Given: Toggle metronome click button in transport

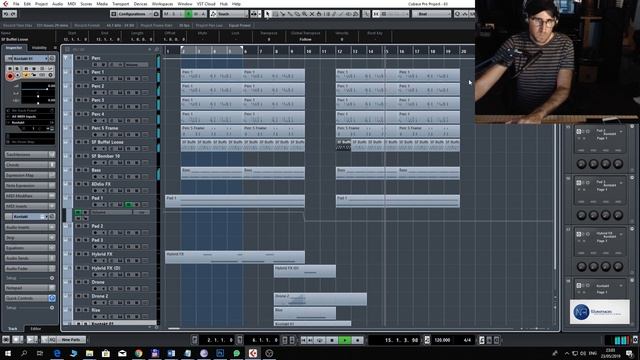Looking at the screenshot, I should tap(482, 340).
